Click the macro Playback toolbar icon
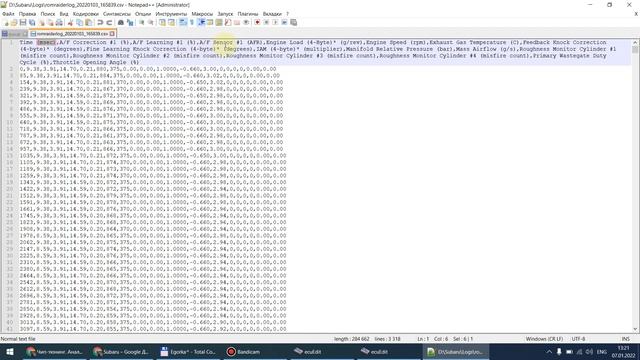The height and width of the screenshot is (360, 640). (x=275, y=22)
